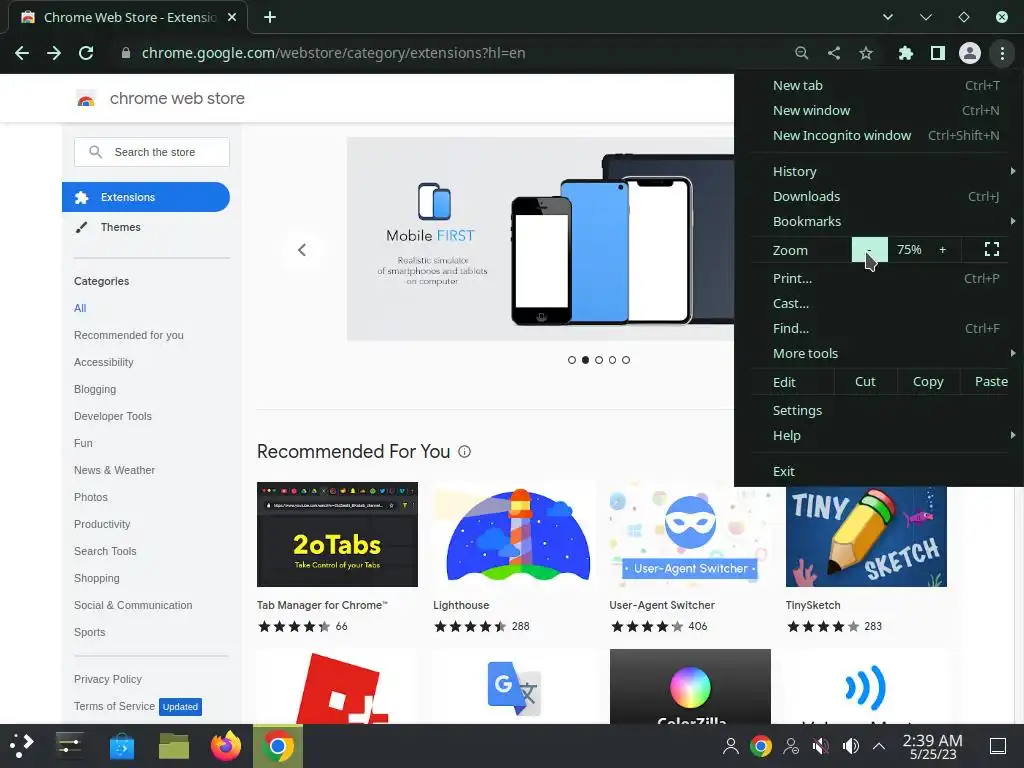1024x768 pixels.
Task: Click the Copy button in Edit row
Action: pos(928,382)
